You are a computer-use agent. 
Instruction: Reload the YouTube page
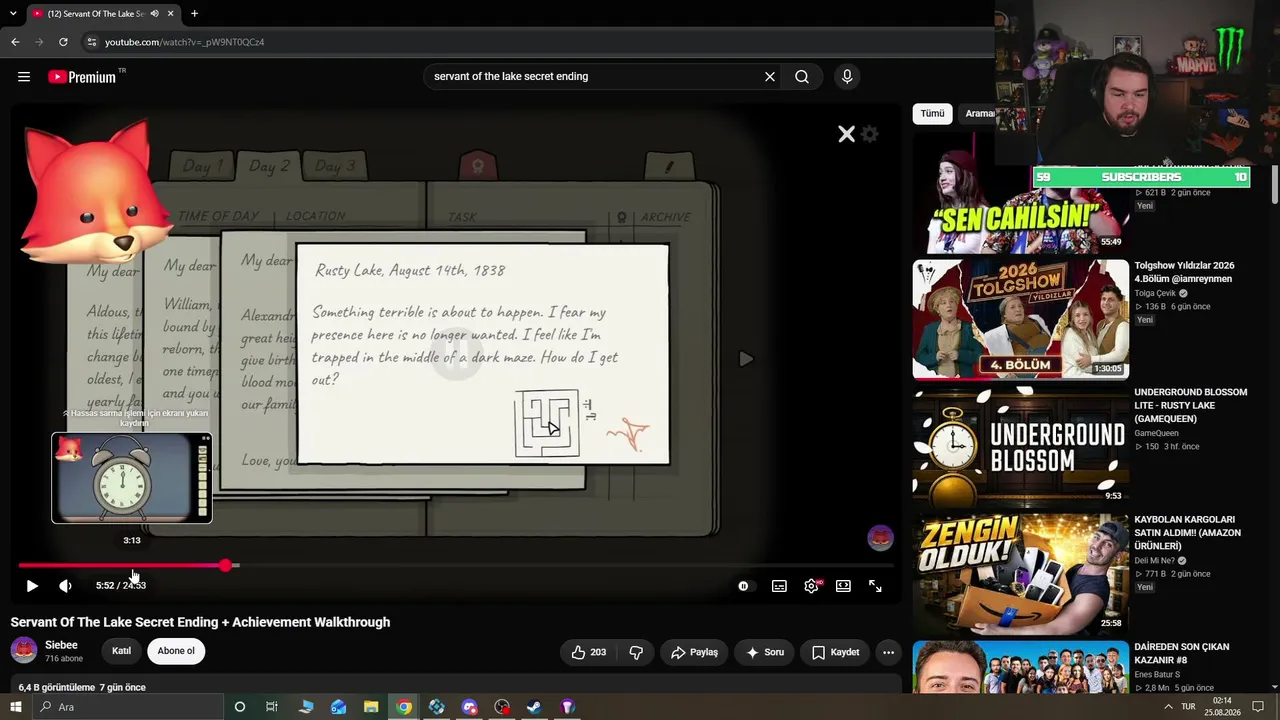63,42
